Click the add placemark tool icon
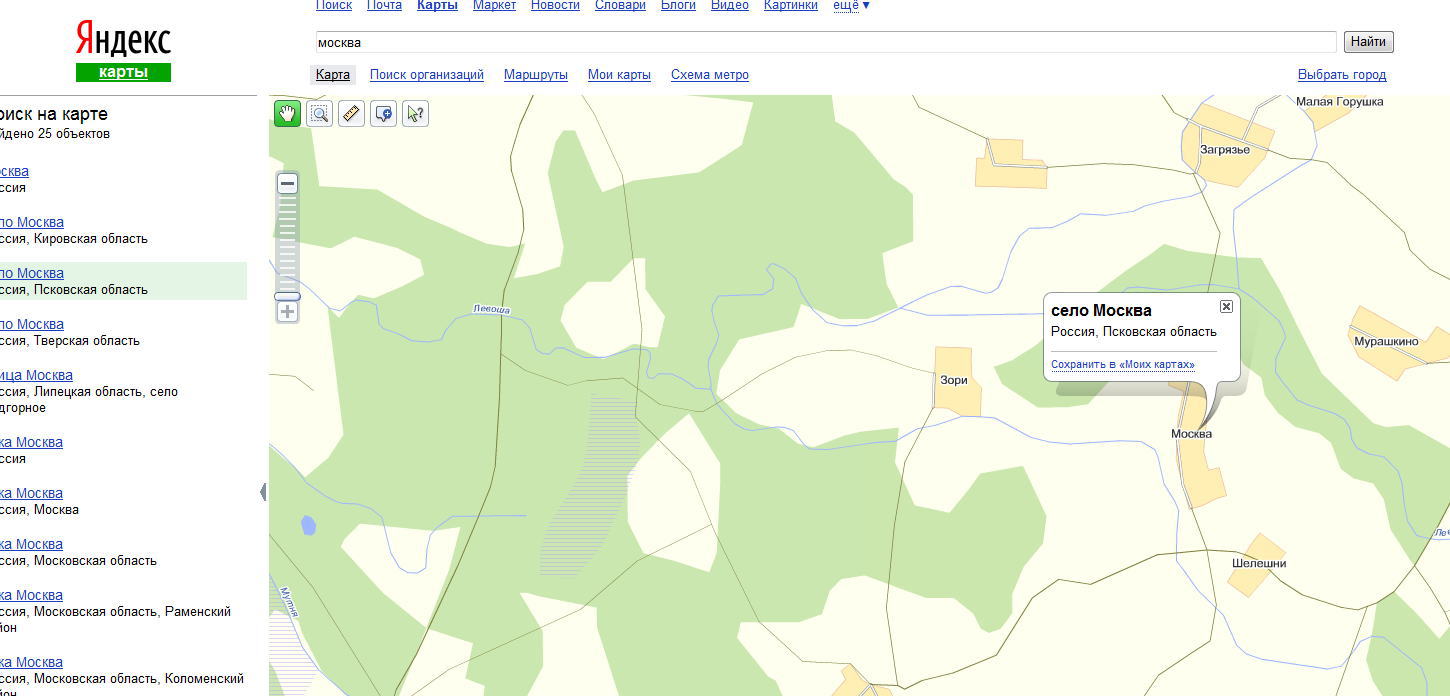1450x696 pixels. point(383,114)
